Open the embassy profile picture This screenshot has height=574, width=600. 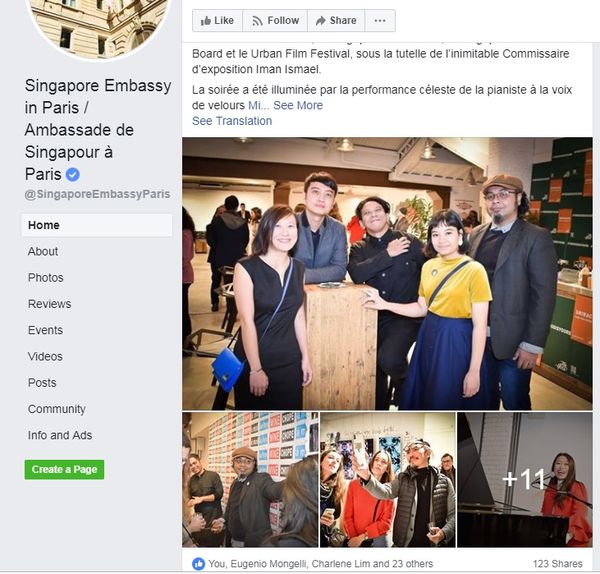click(99, 27)
